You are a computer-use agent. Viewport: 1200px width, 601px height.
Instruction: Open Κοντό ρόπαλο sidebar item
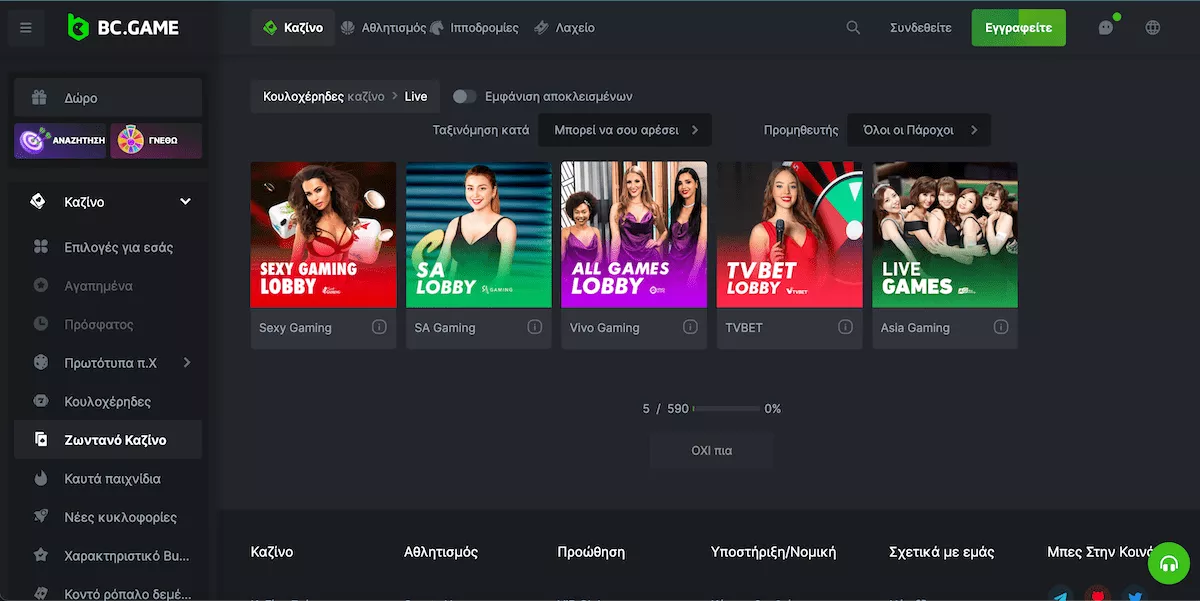pos(108,592)
